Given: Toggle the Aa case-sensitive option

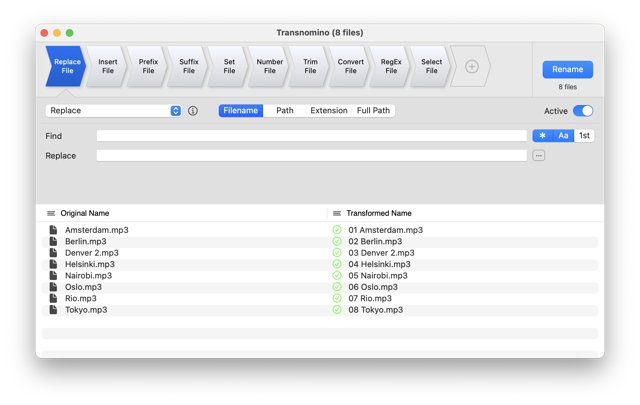Looking at the screenshot, I should (563, 136).
